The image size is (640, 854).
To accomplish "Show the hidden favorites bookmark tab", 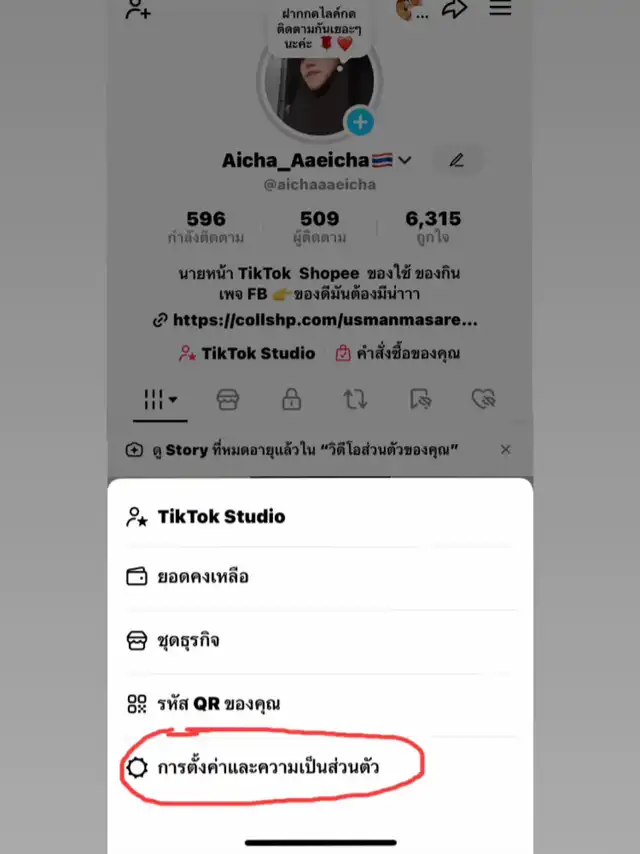I will click(420, 399).
